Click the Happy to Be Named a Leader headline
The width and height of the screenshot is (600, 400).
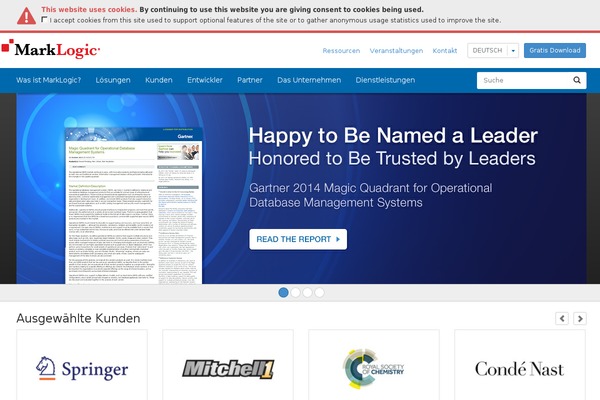393,136
